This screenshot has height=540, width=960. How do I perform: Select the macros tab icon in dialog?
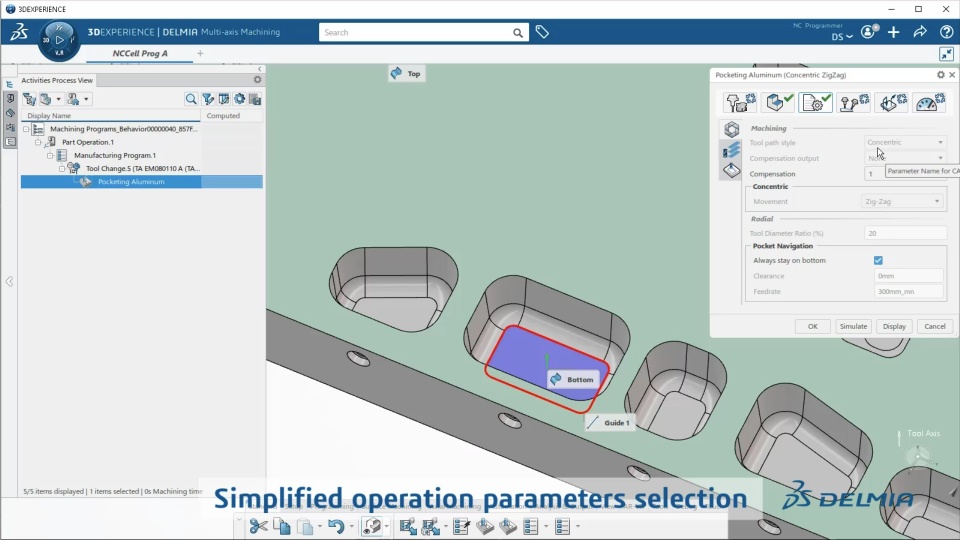tap(854, 102)
